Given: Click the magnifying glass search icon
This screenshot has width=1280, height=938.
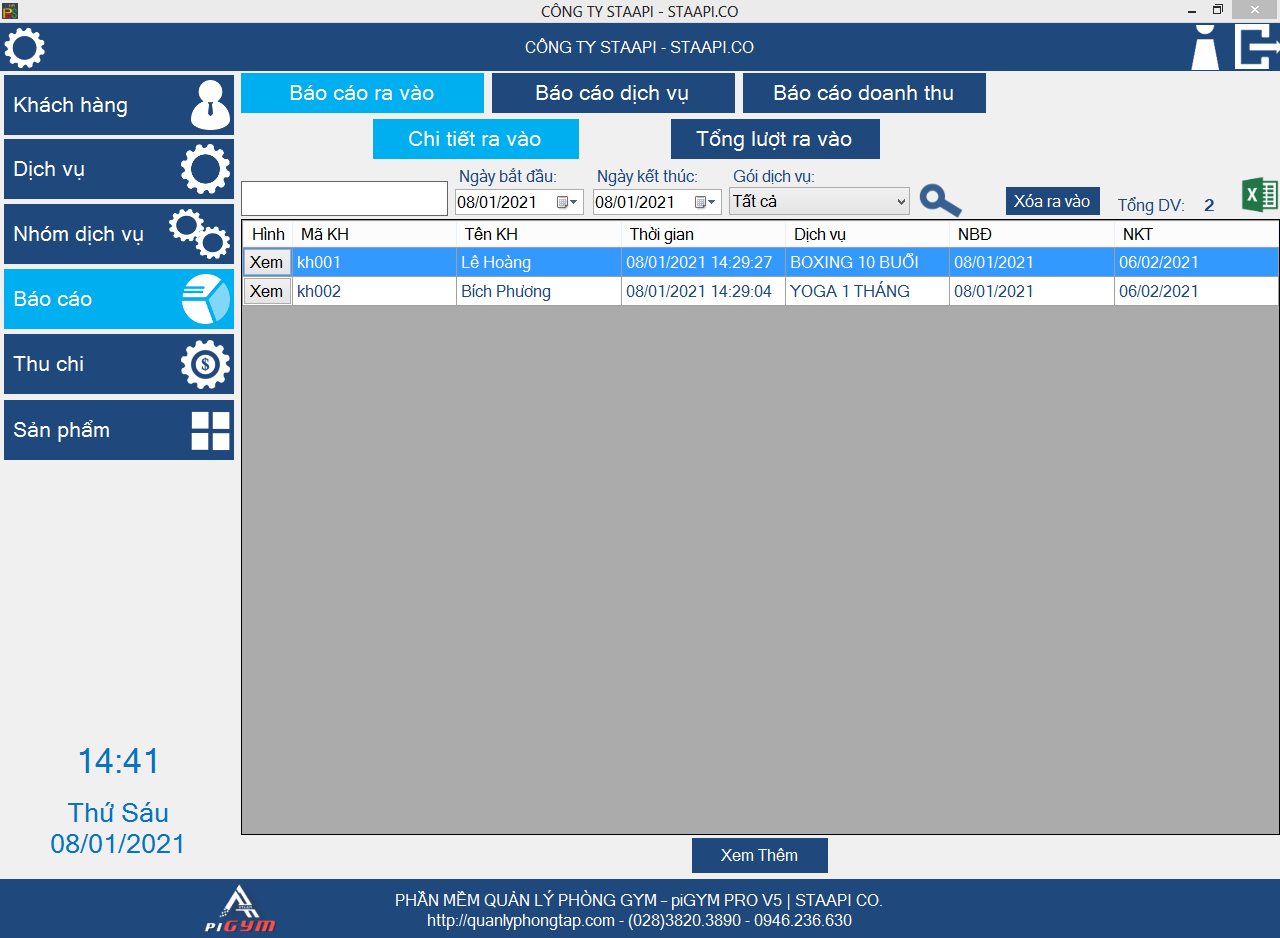Looking at the screenshot, I should (940, 201).
